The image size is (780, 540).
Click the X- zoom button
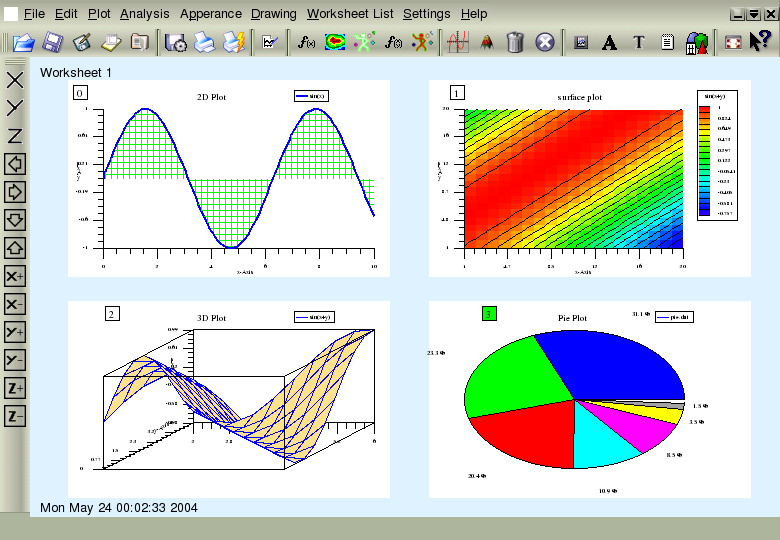click(x=15, y=304)
